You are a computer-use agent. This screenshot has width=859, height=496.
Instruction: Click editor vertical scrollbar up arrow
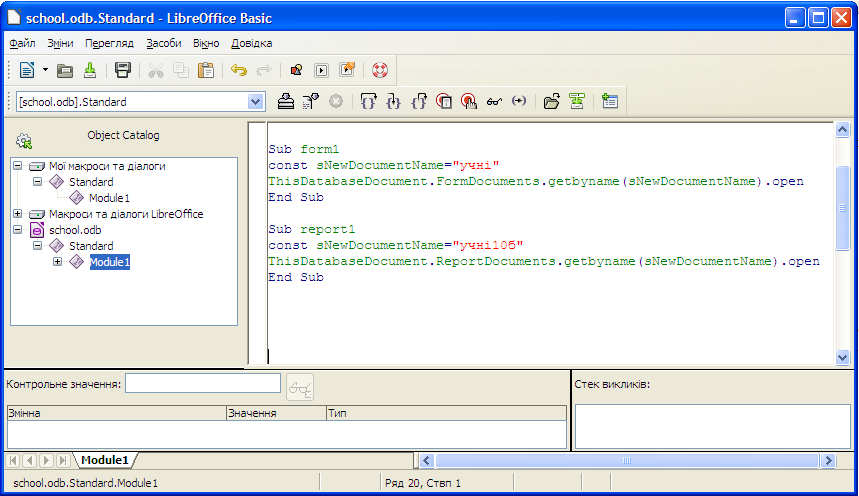843,130
